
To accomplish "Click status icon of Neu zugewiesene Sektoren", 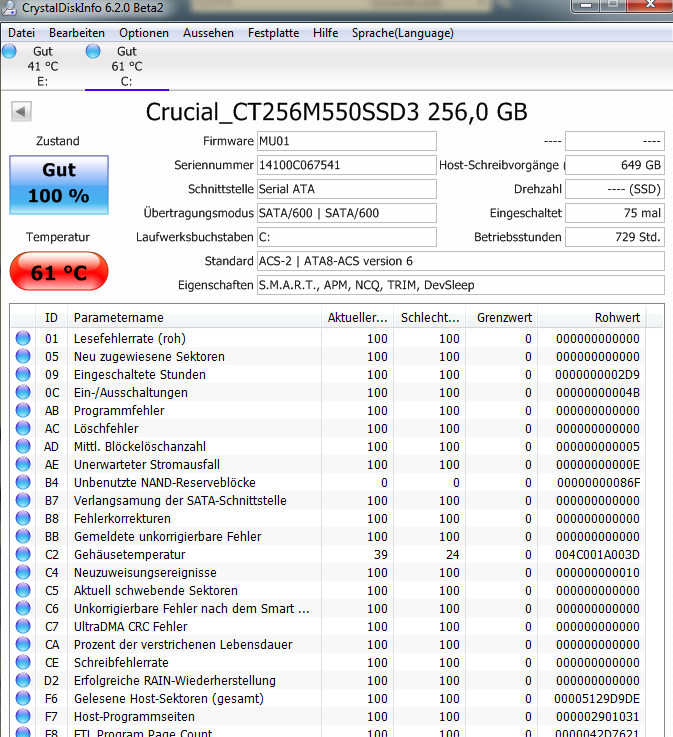I will coord(23,356).
